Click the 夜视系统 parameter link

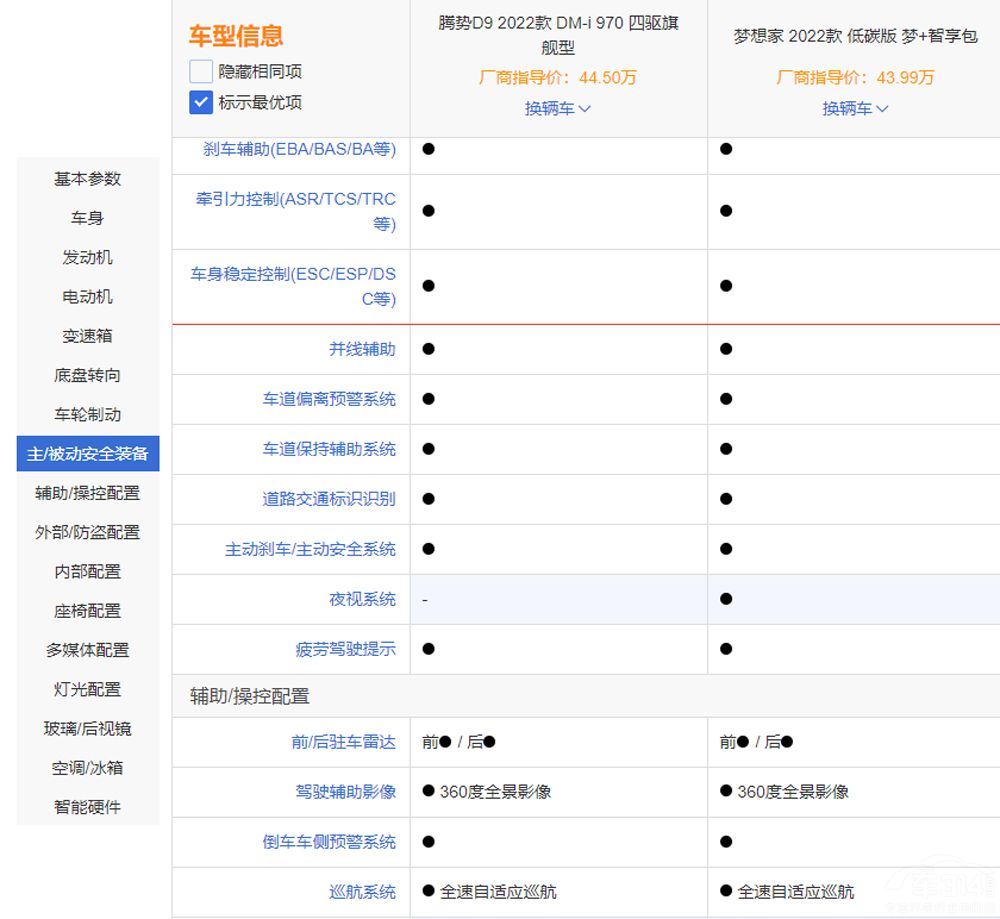362,599
